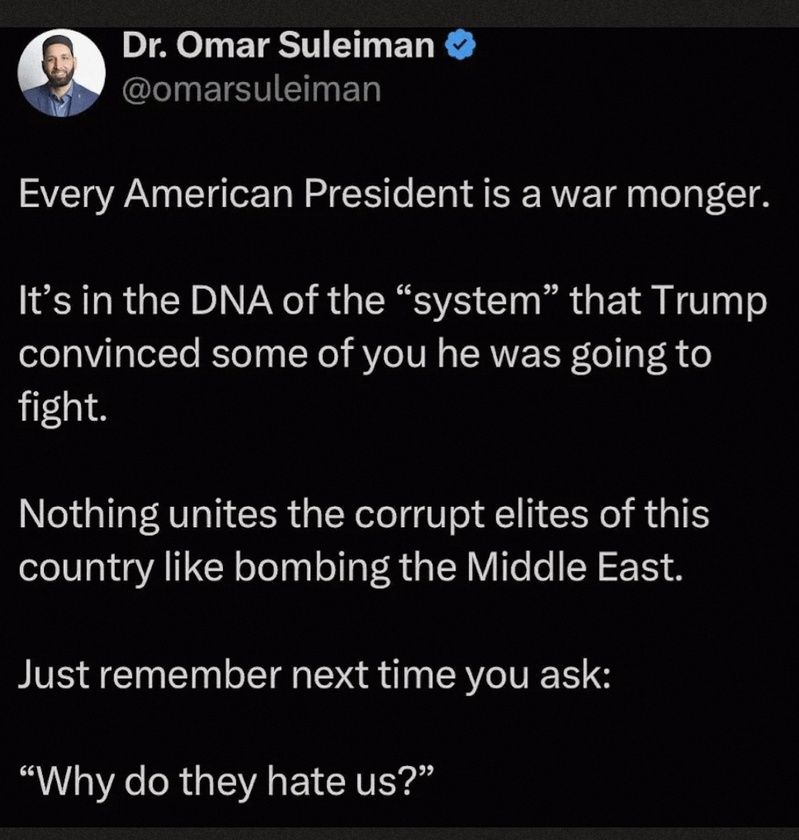Viewport: 799px width, 840px height.
Task: Select the line 'Every American President is a war monger.'
Action: (394, 195)
